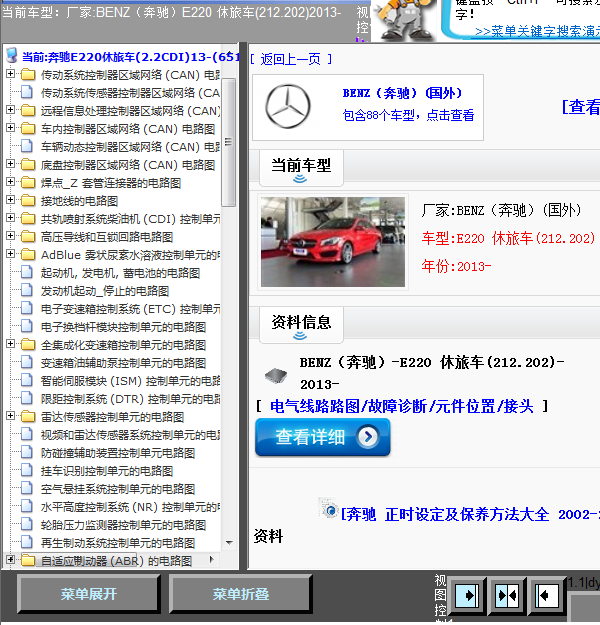Click the document icon for 发动机起动_停止的电路图
The width and height of the screenshot is (600, 625).
[27, 290]
